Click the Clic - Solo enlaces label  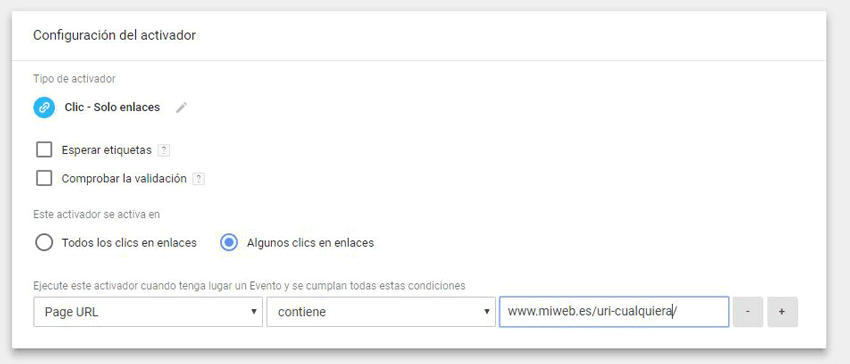[x=112, y=107]
